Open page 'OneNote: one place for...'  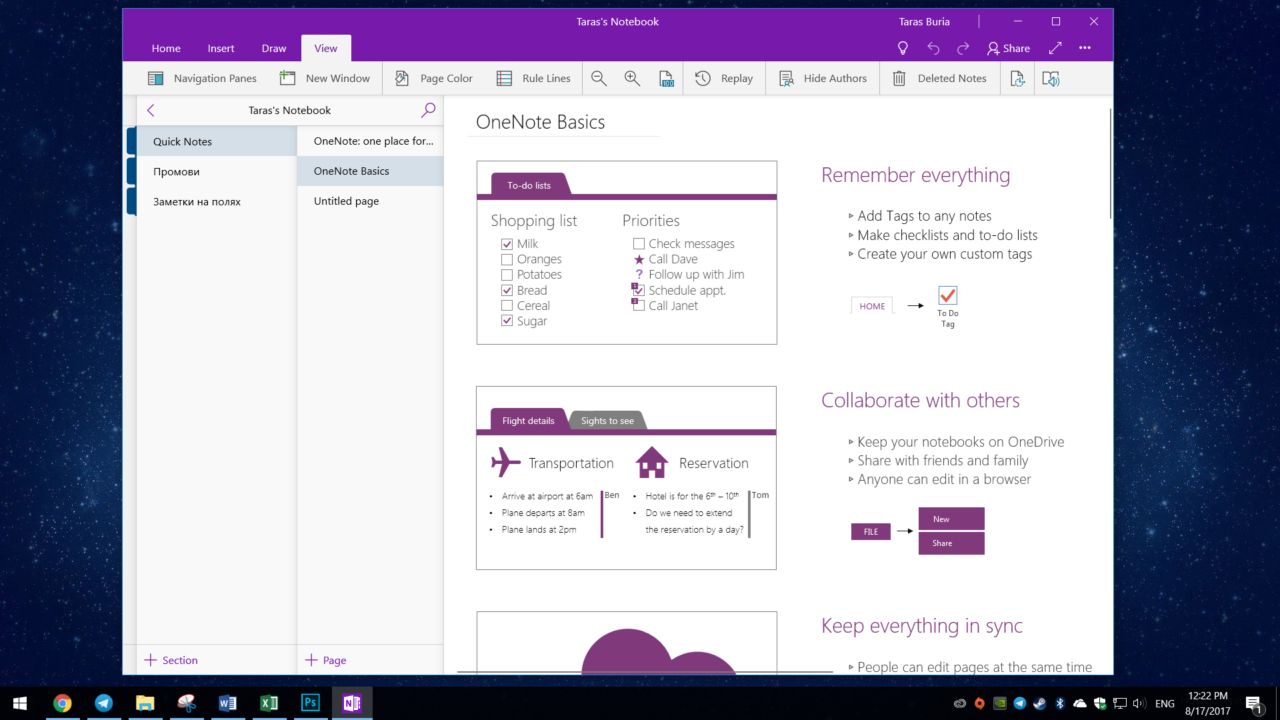[370, 141]
